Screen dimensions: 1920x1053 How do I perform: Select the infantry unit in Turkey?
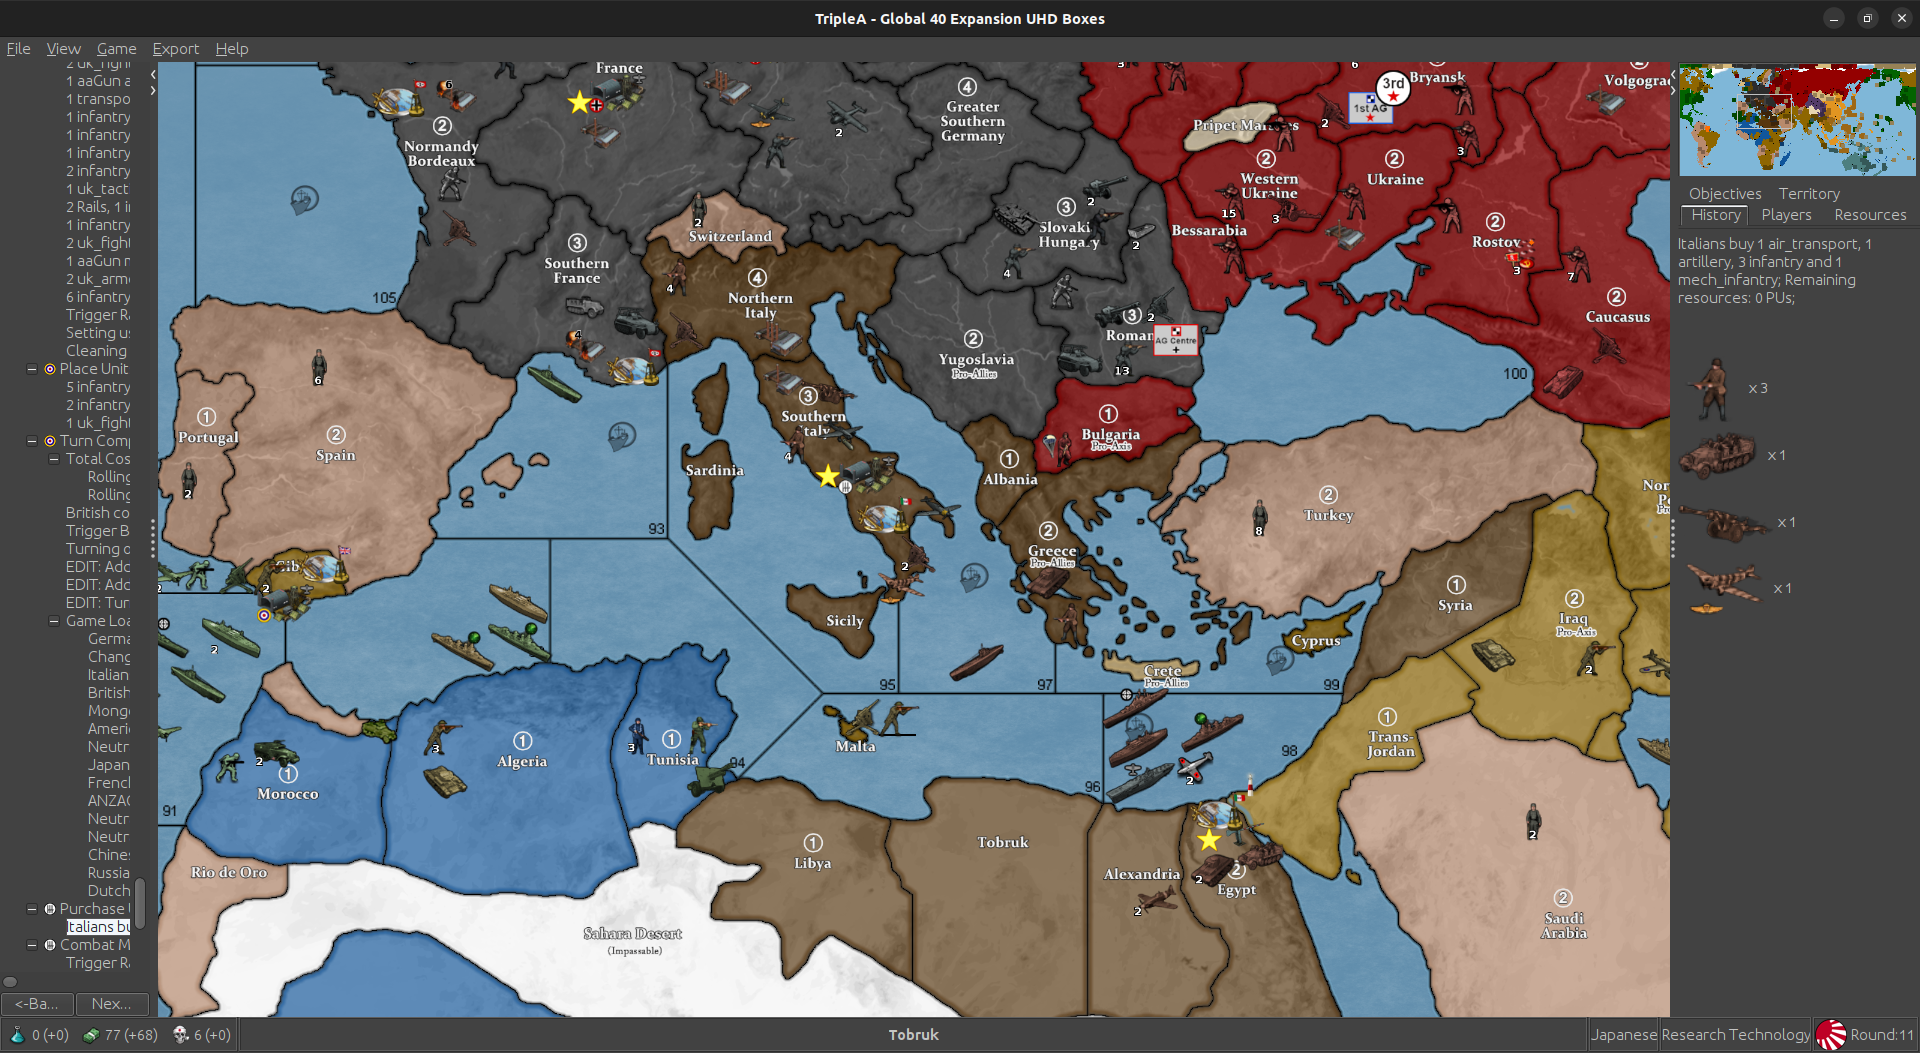point(1260,517)
